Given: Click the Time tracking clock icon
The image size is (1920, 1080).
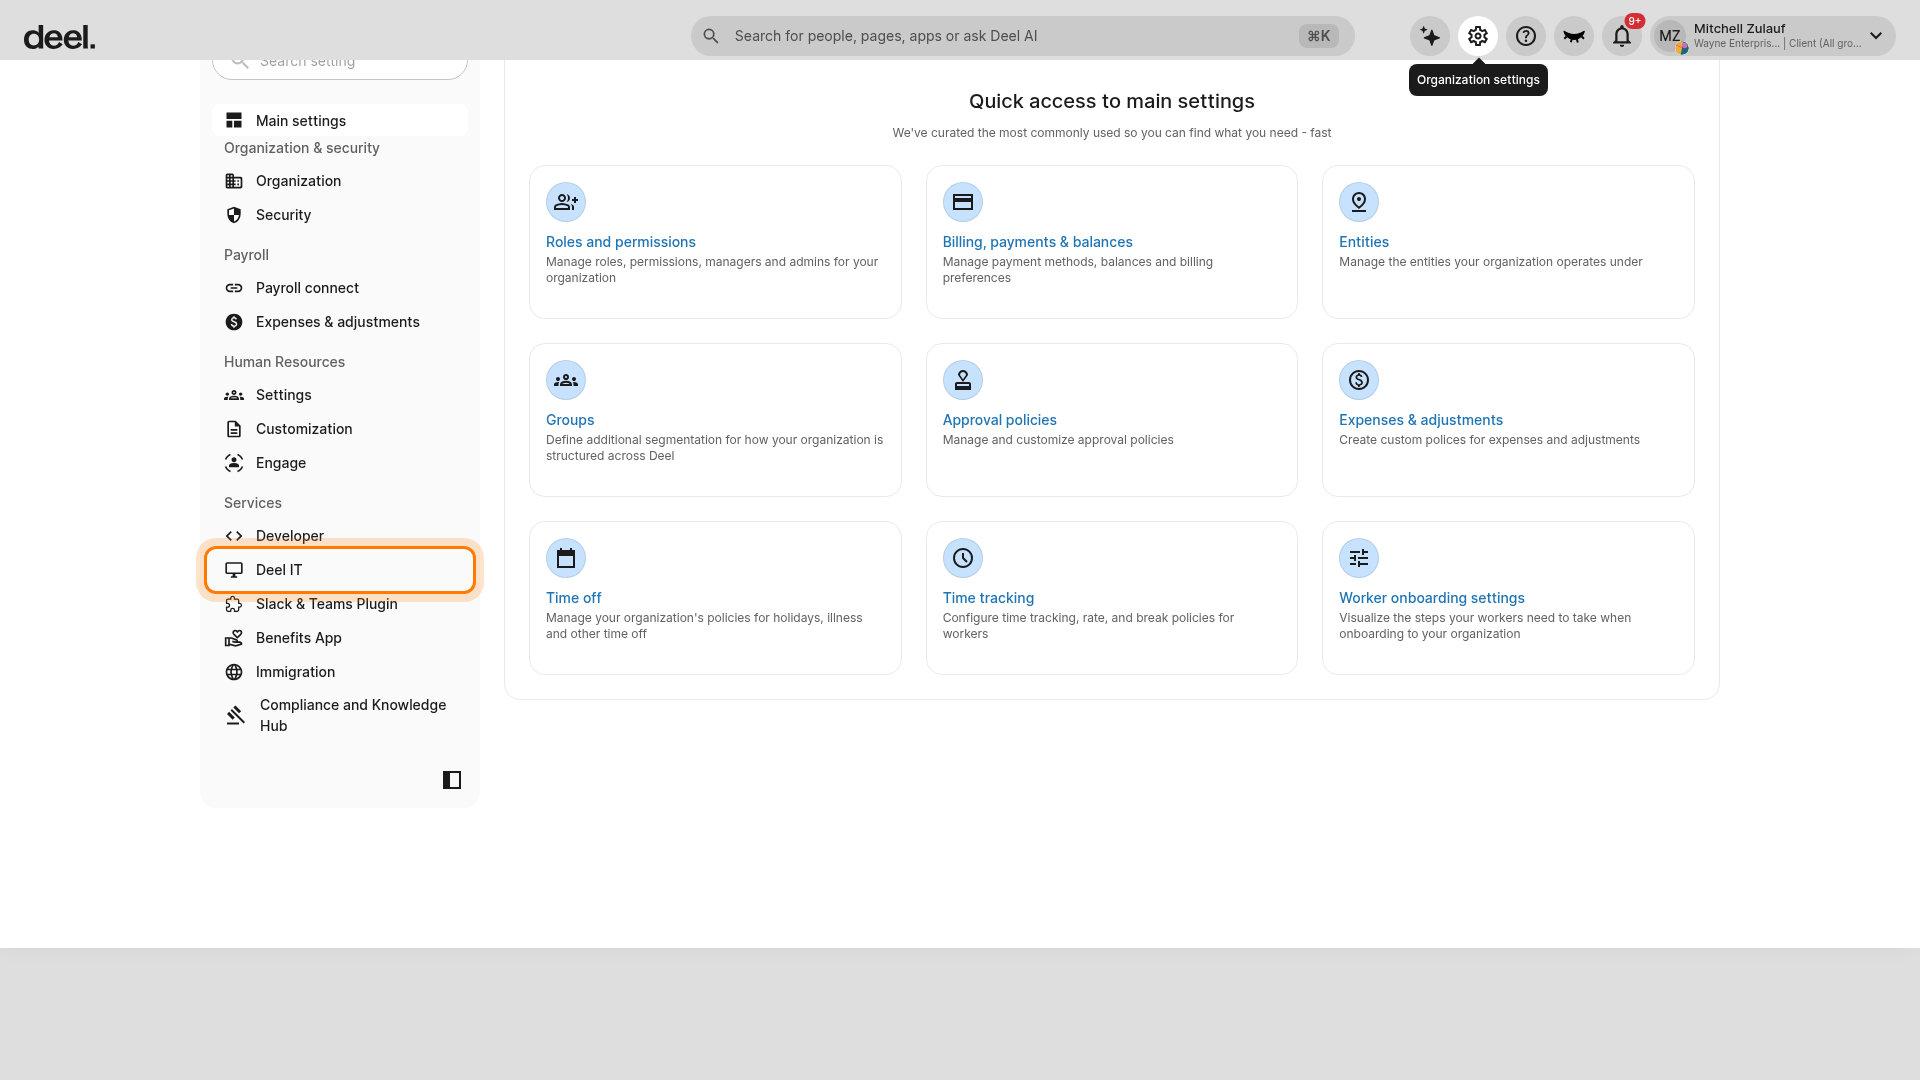Looking at the screenshot, I should [x=963, y=558].
